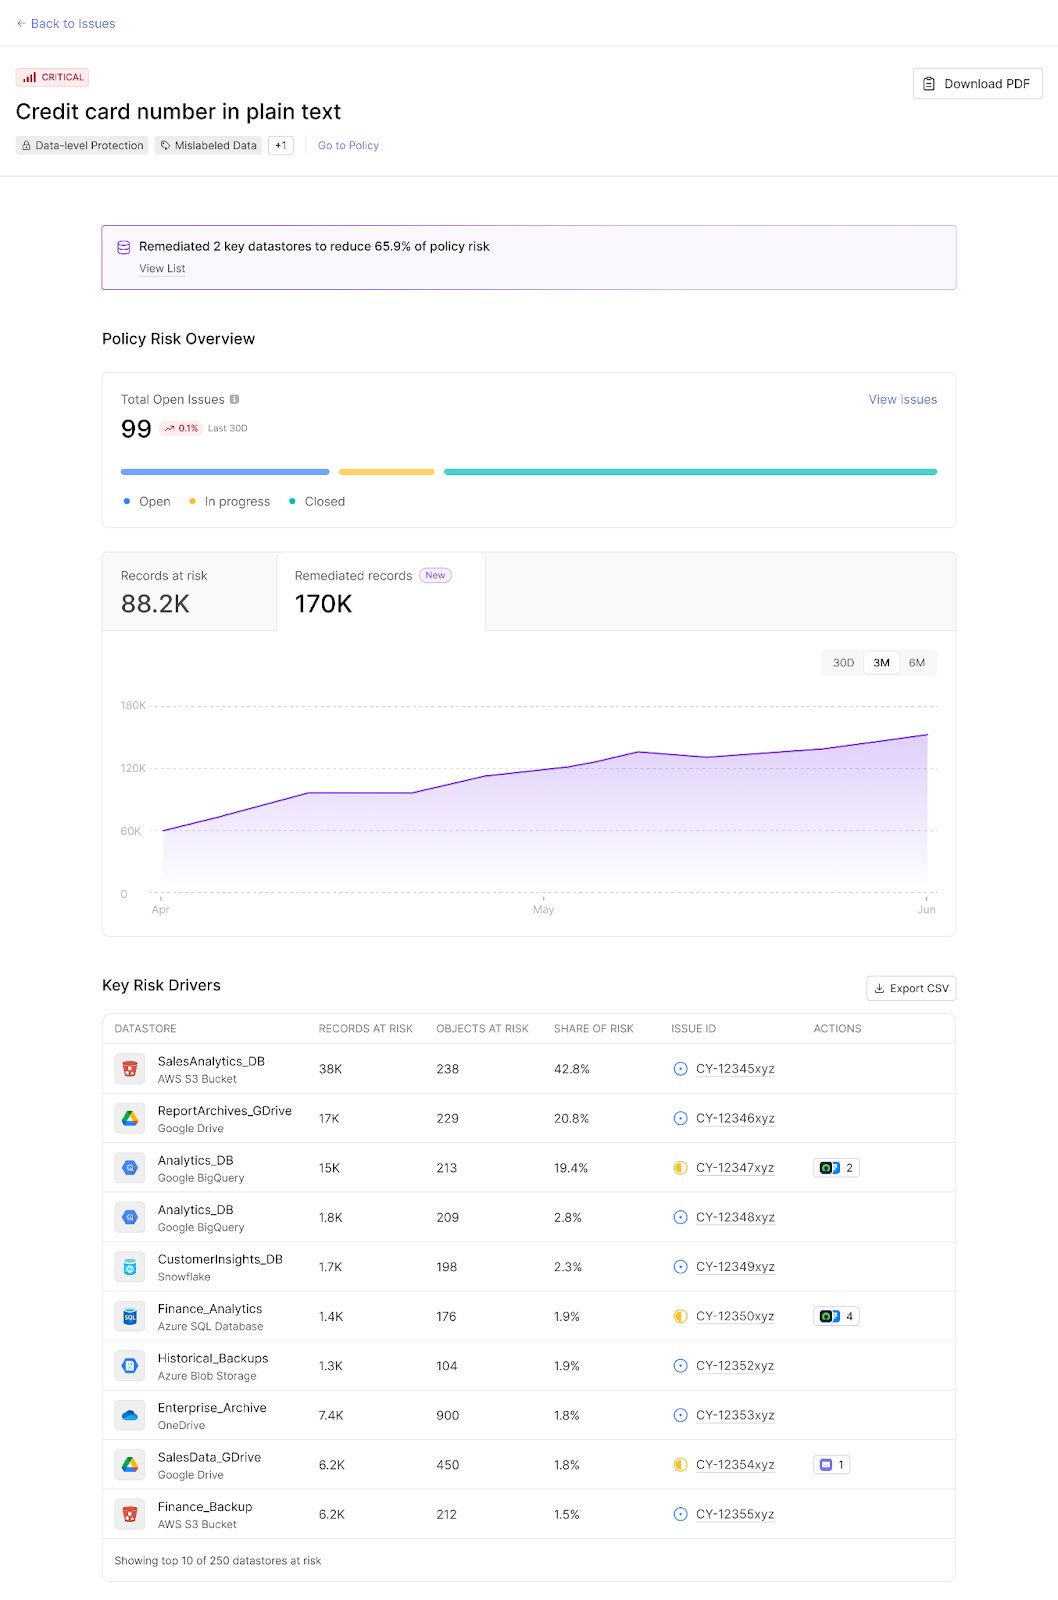This screenshot has height=1600, width=1058.
Task: Open issue CY-12353xyz
Action: tap(735, 1416)
